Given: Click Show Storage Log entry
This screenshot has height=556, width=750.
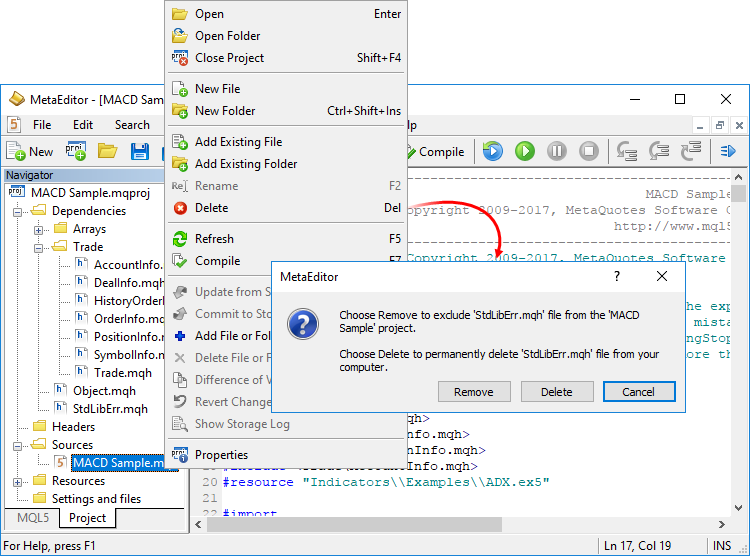Looking at the screenshot, I should (286, 424).
